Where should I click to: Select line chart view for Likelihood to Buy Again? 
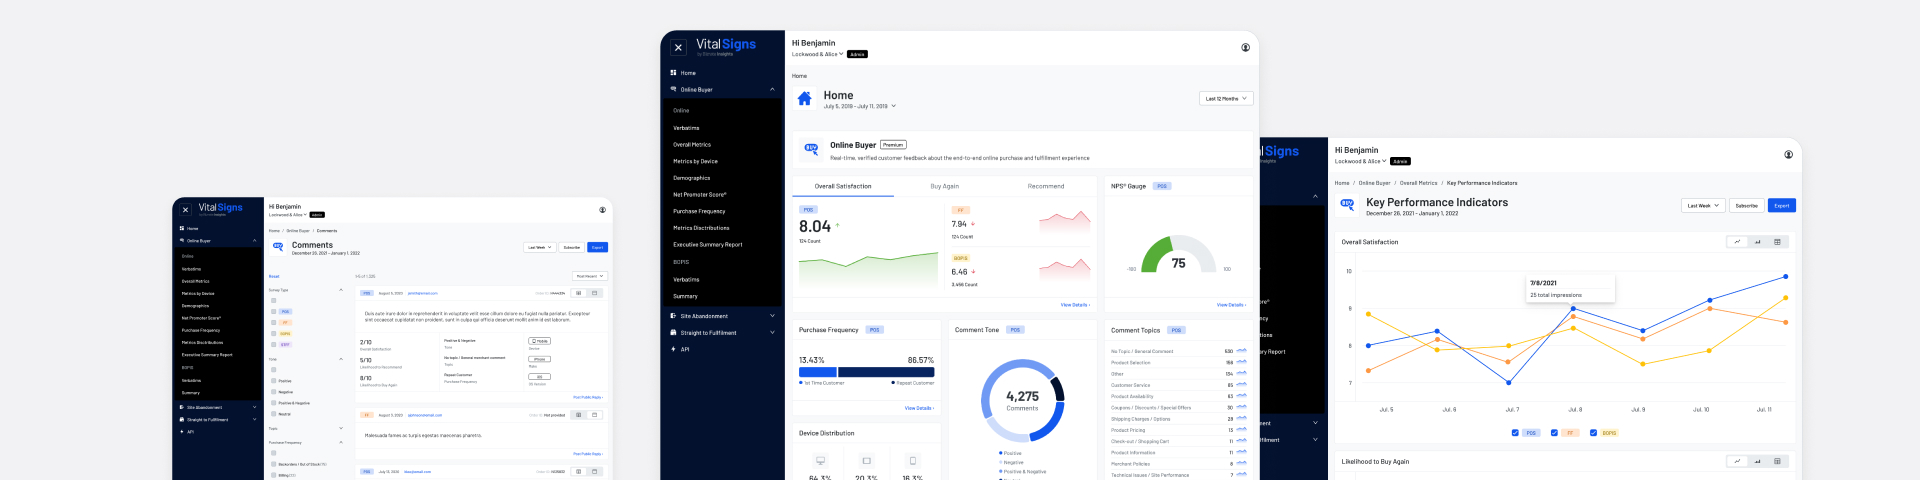(1737, 461)
